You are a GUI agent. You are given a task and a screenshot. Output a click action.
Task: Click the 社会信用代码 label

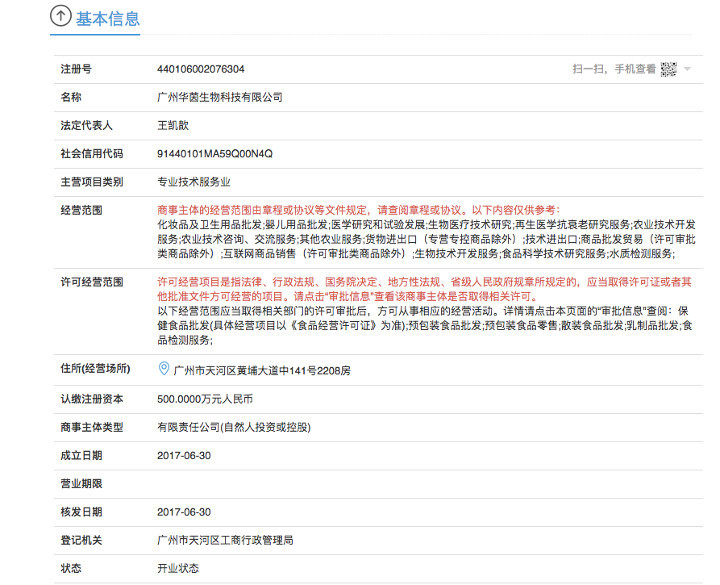coord(92,154)
